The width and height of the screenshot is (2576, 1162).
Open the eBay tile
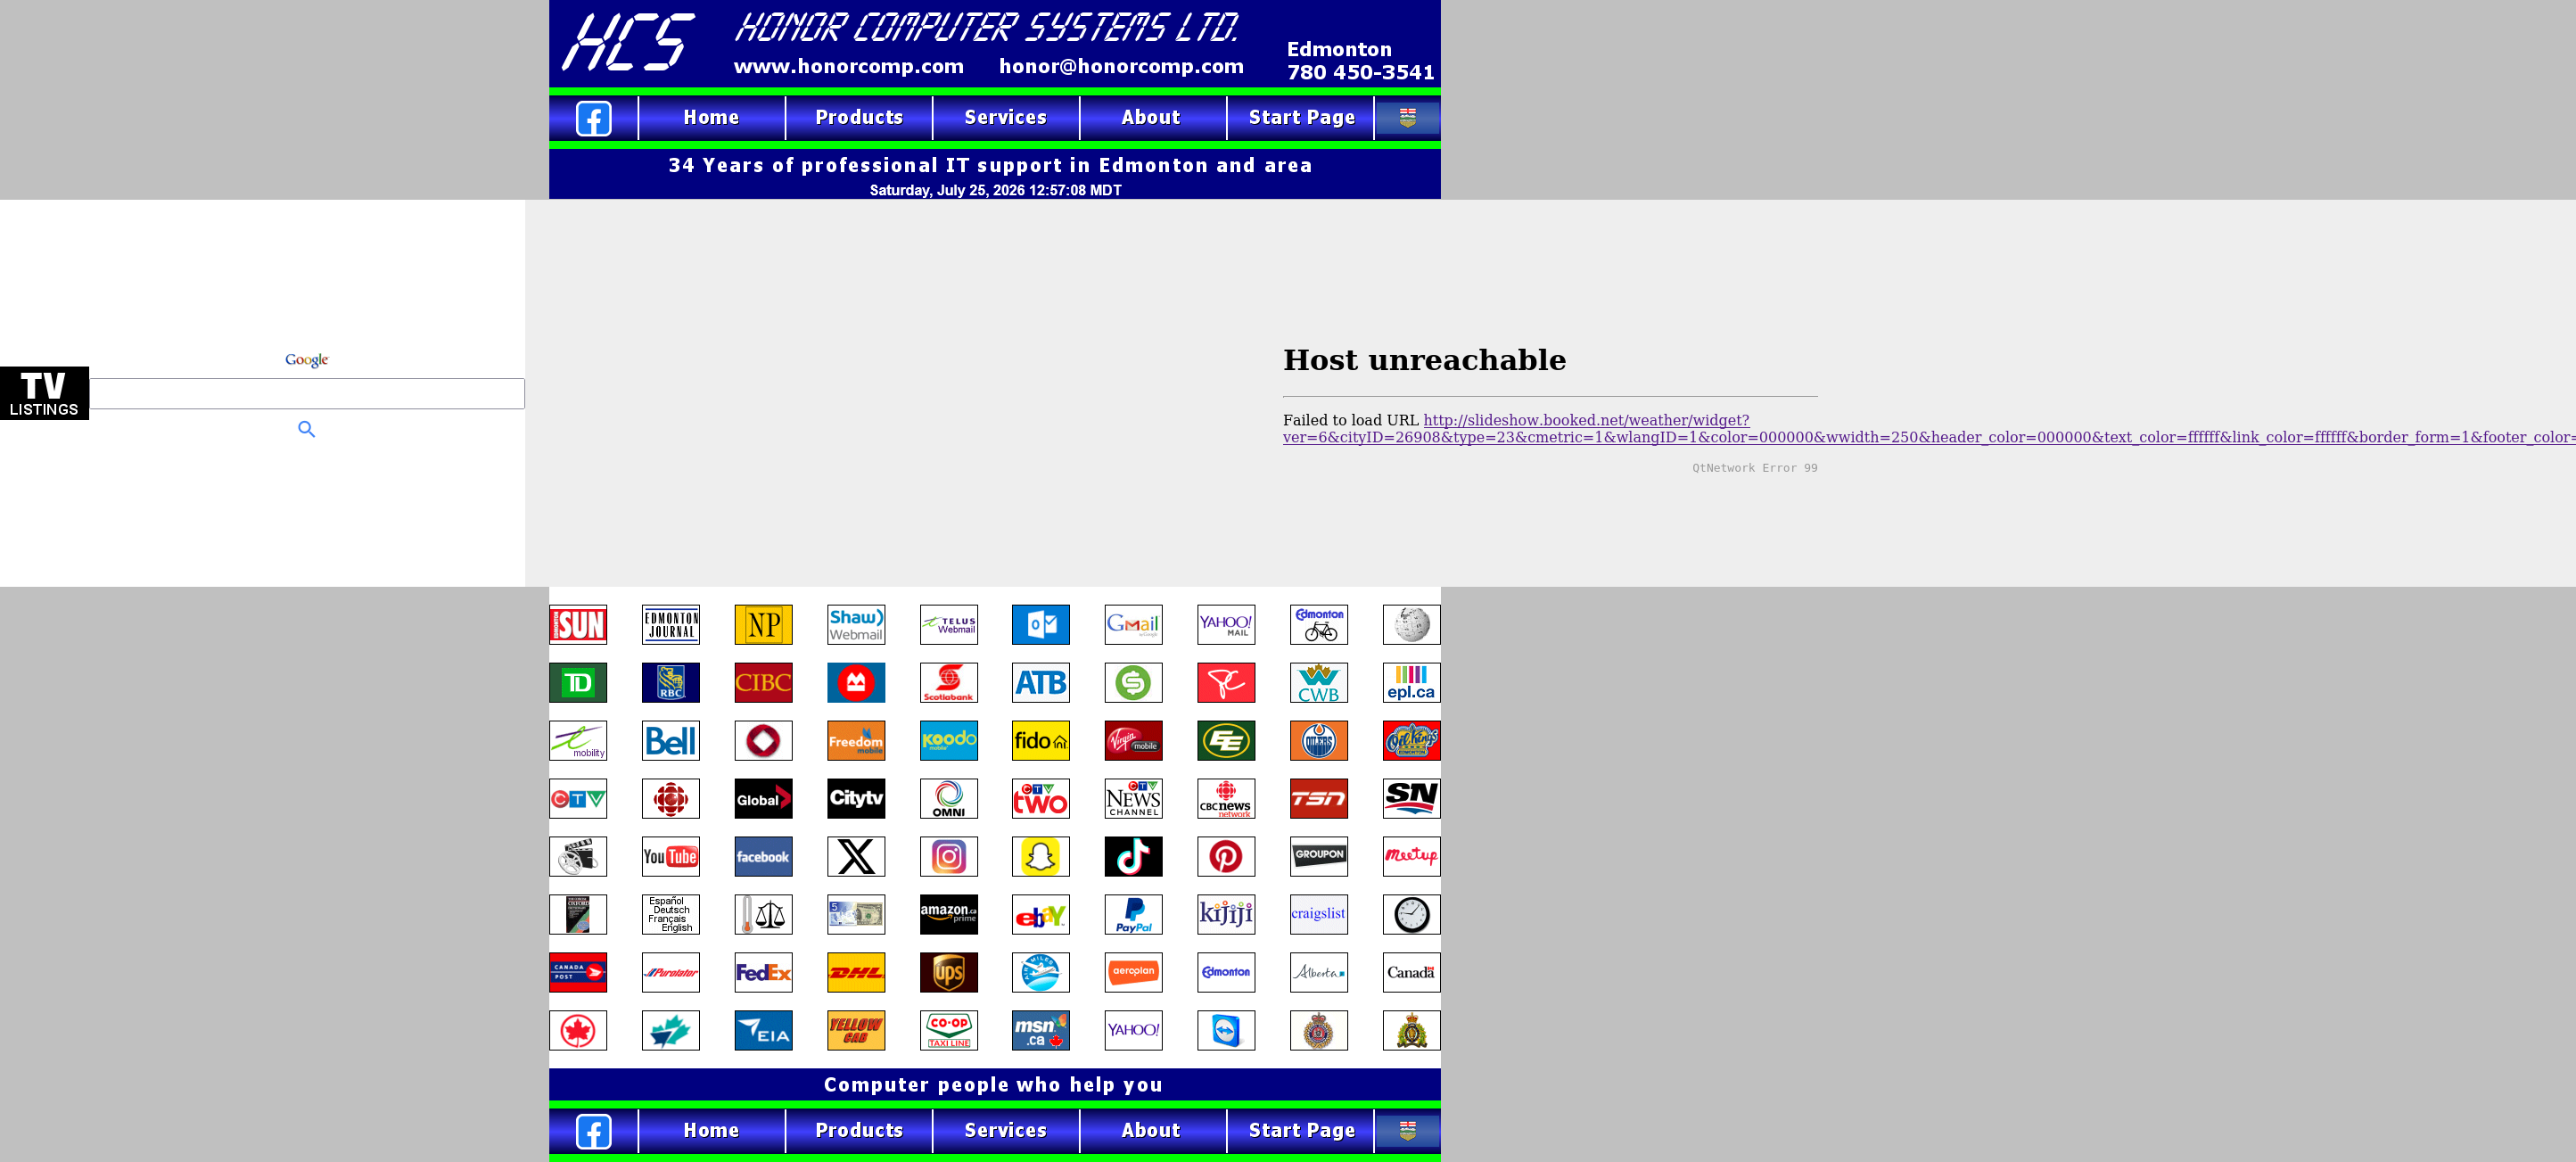1041,915
